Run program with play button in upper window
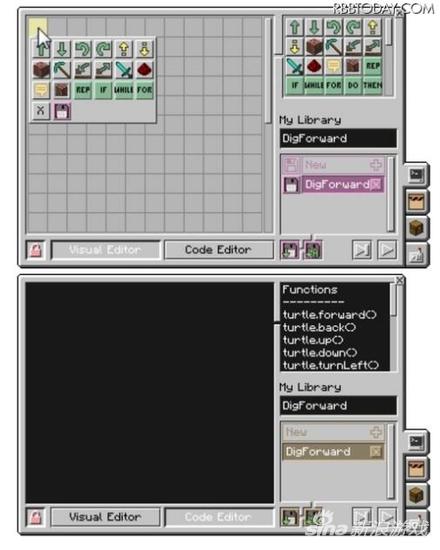The image size is (440, 550). 387,250
